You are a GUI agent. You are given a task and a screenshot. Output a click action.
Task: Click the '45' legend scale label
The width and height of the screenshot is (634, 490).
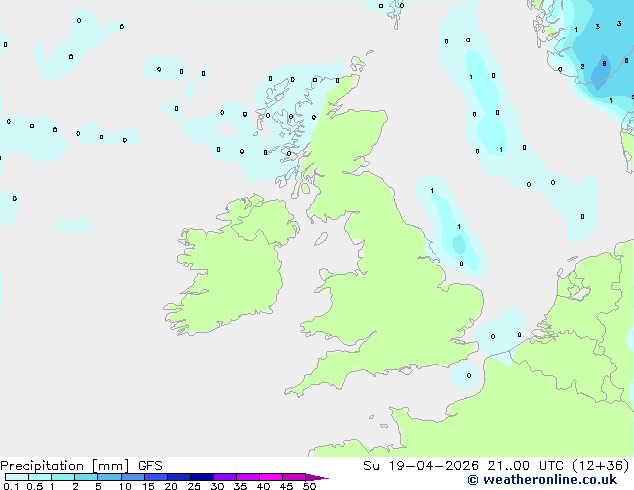point(286,486)
